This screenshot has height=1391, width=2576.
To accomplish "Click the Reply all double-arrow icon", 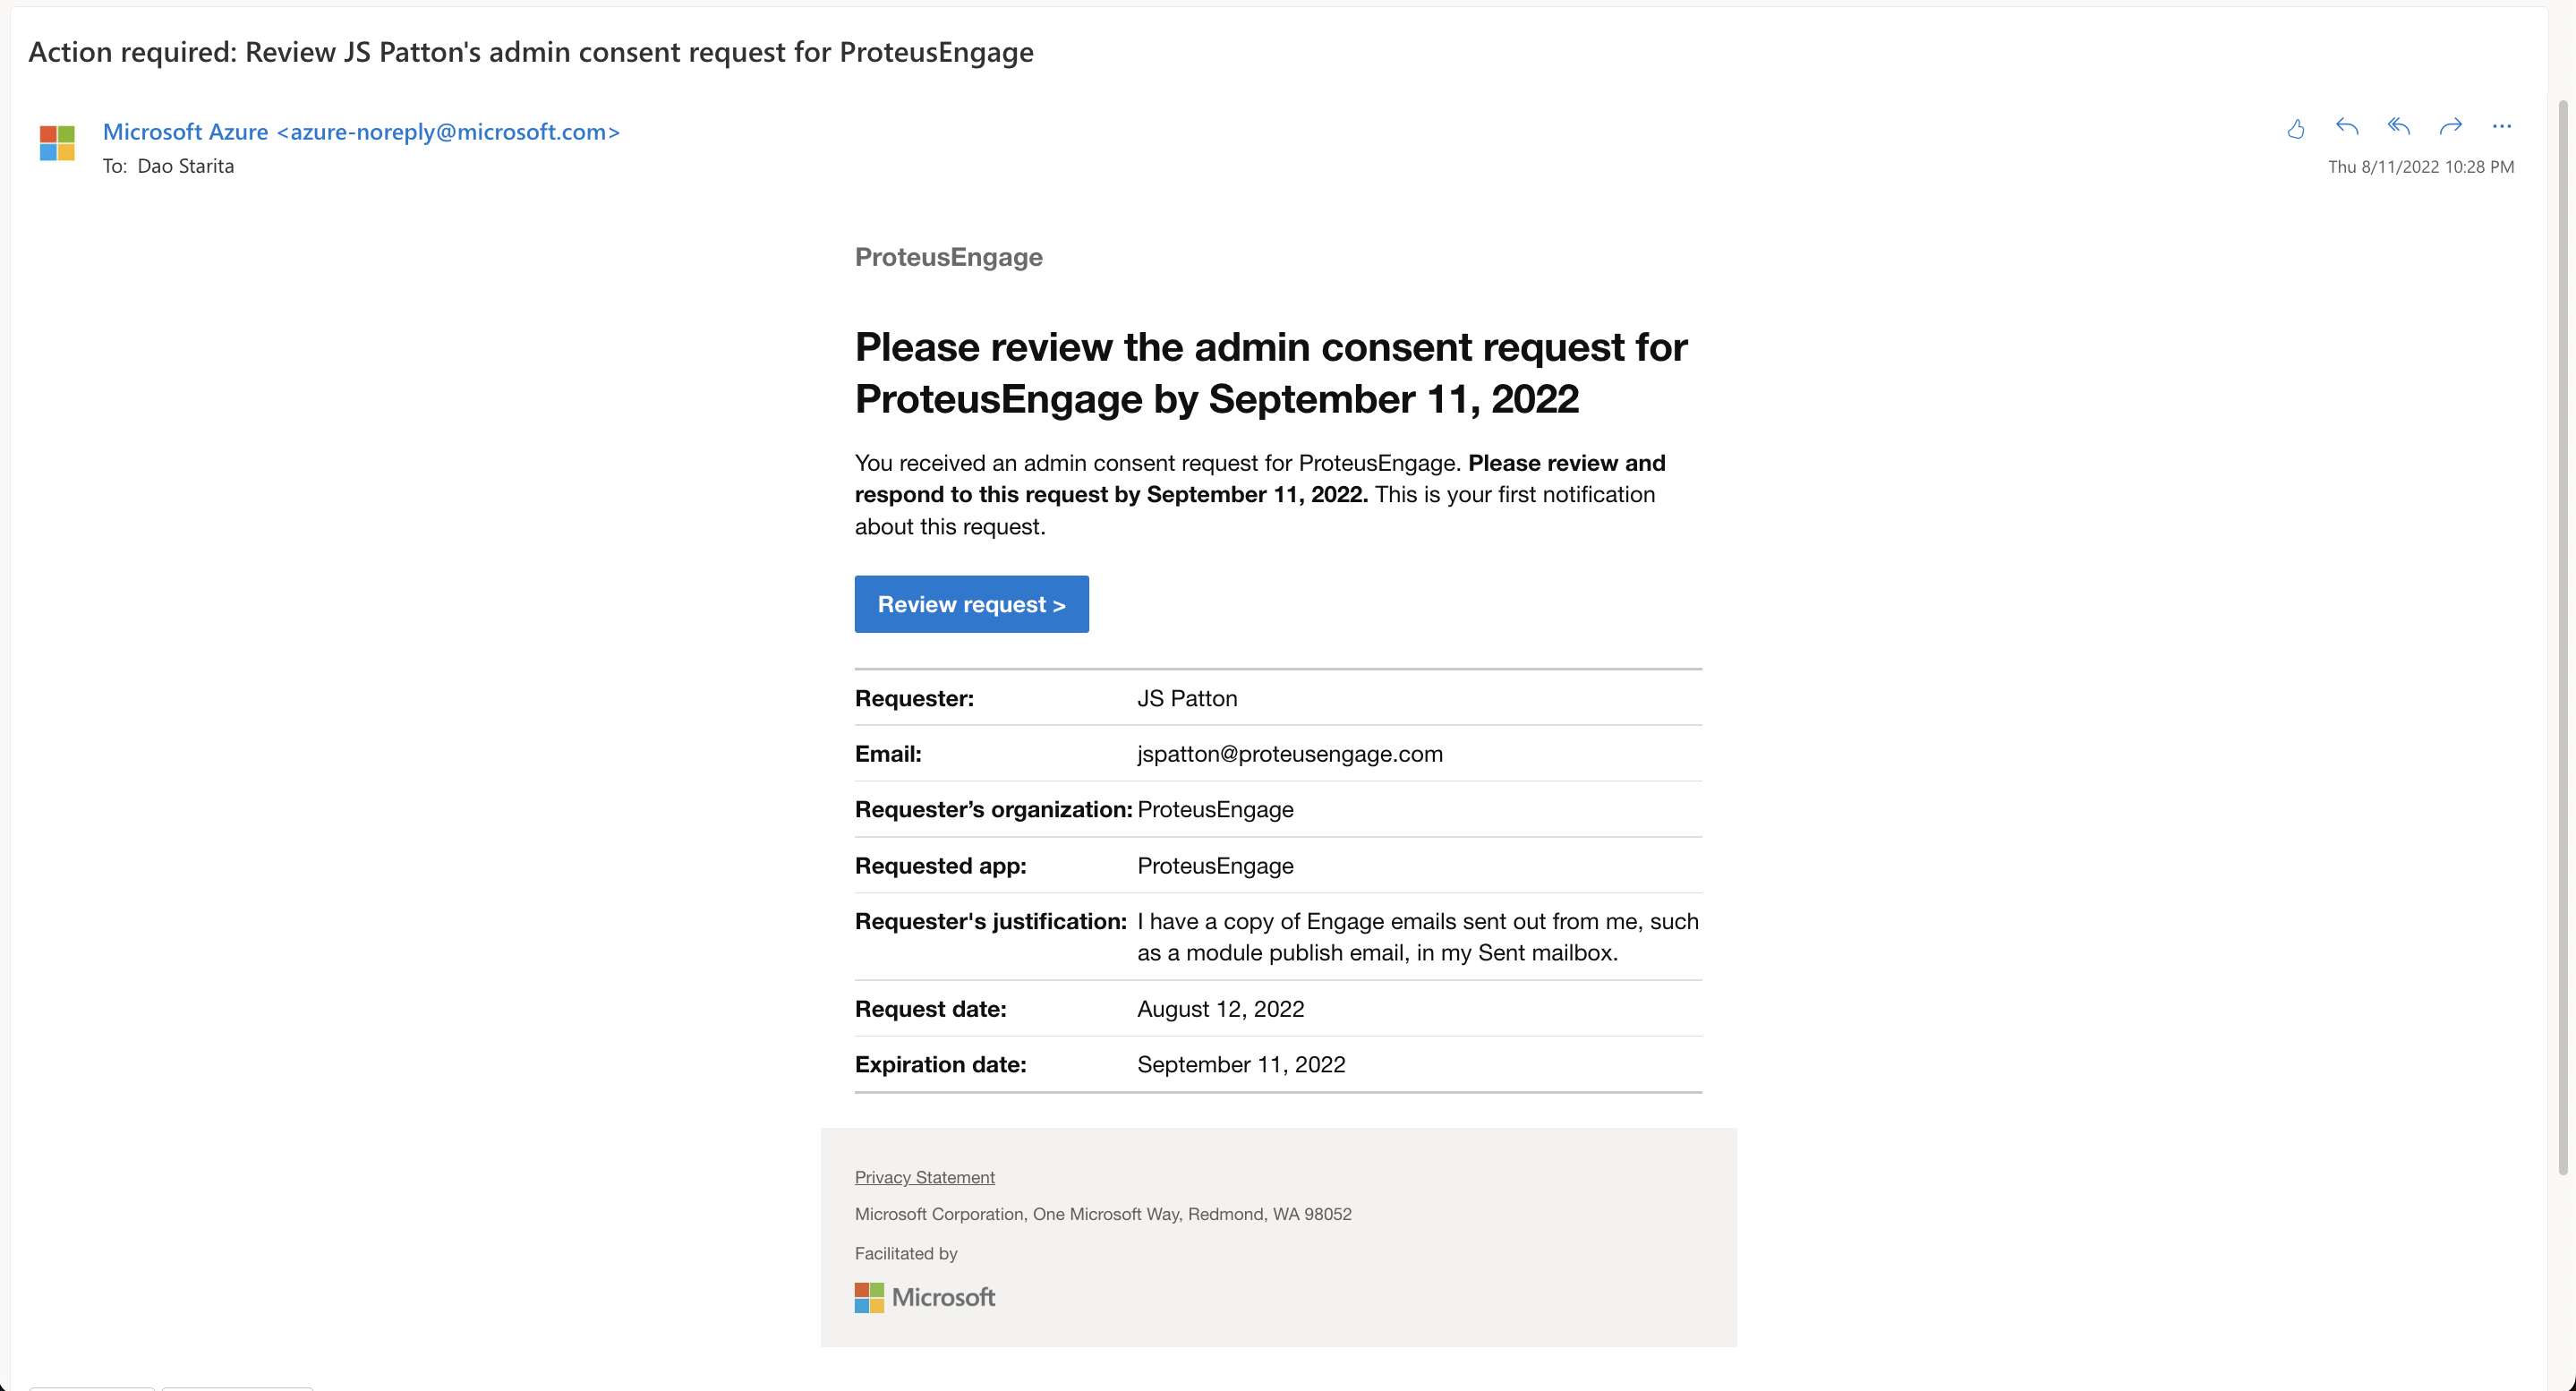I will coord(2398,127).
